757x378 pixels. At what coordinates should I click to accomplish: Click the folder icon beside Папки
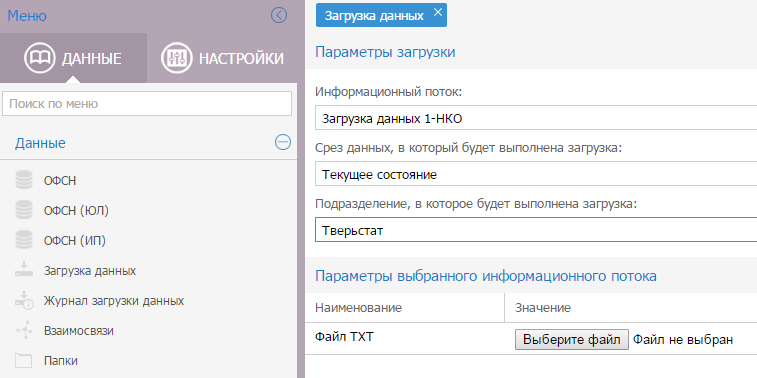(x=24, y=361)
